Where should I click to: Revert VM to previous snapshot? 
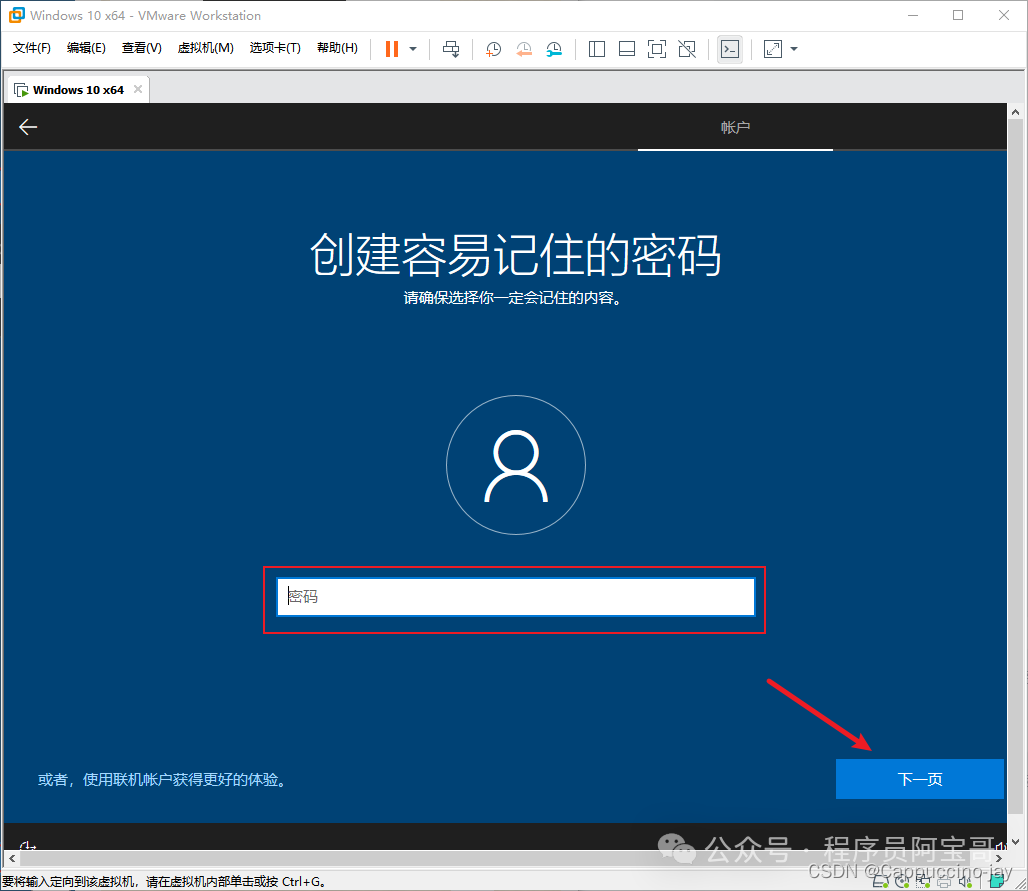[524, 49]
